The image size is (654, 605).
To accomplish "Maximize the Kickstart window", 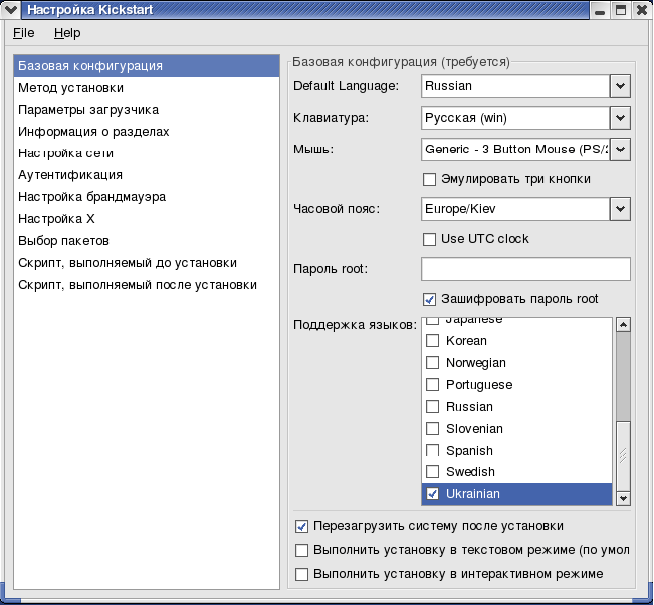I will point(621,10).
